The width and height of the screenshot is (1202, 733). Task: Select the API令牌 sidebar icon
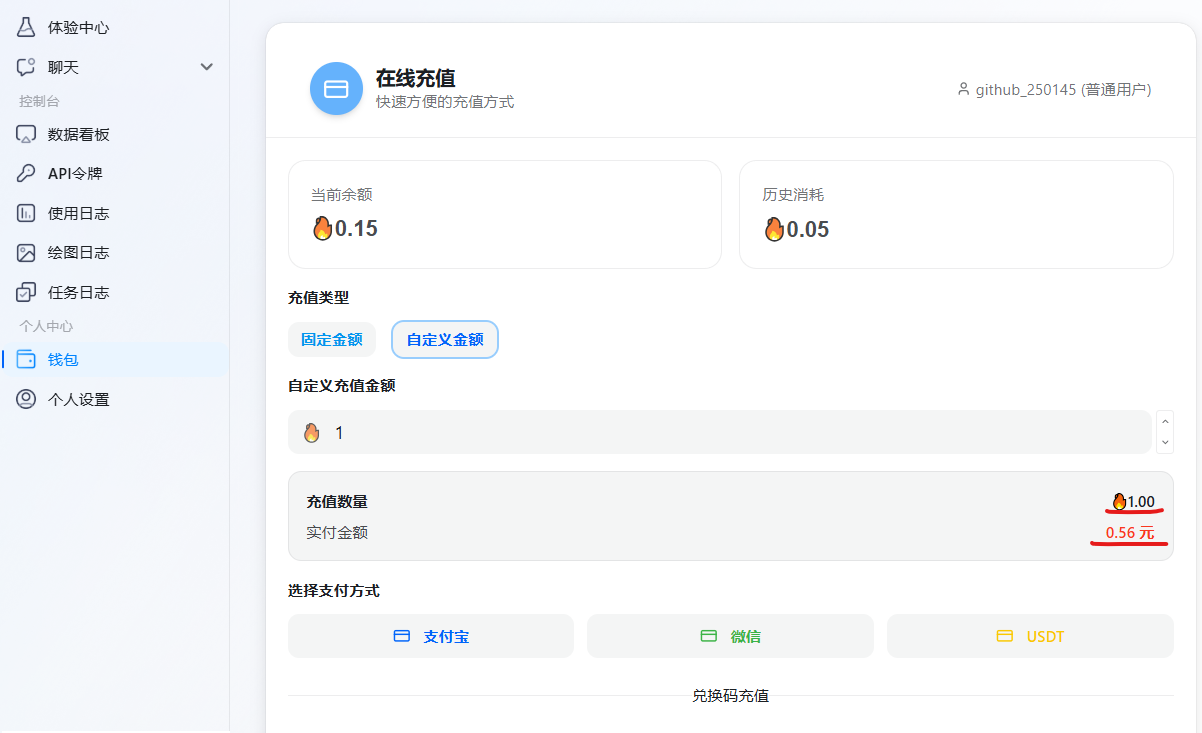pos(25,173)
